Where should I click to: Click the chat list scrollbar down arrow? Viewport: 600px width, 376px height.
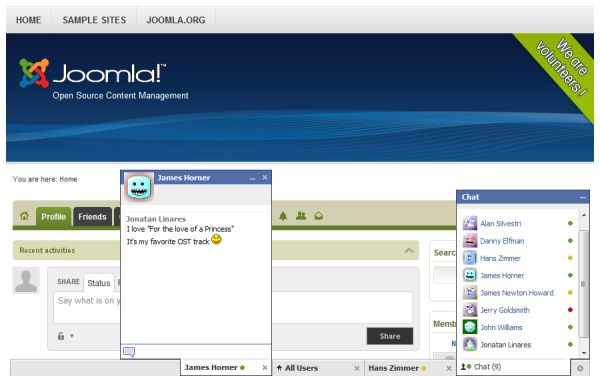[x=584, y=353]
